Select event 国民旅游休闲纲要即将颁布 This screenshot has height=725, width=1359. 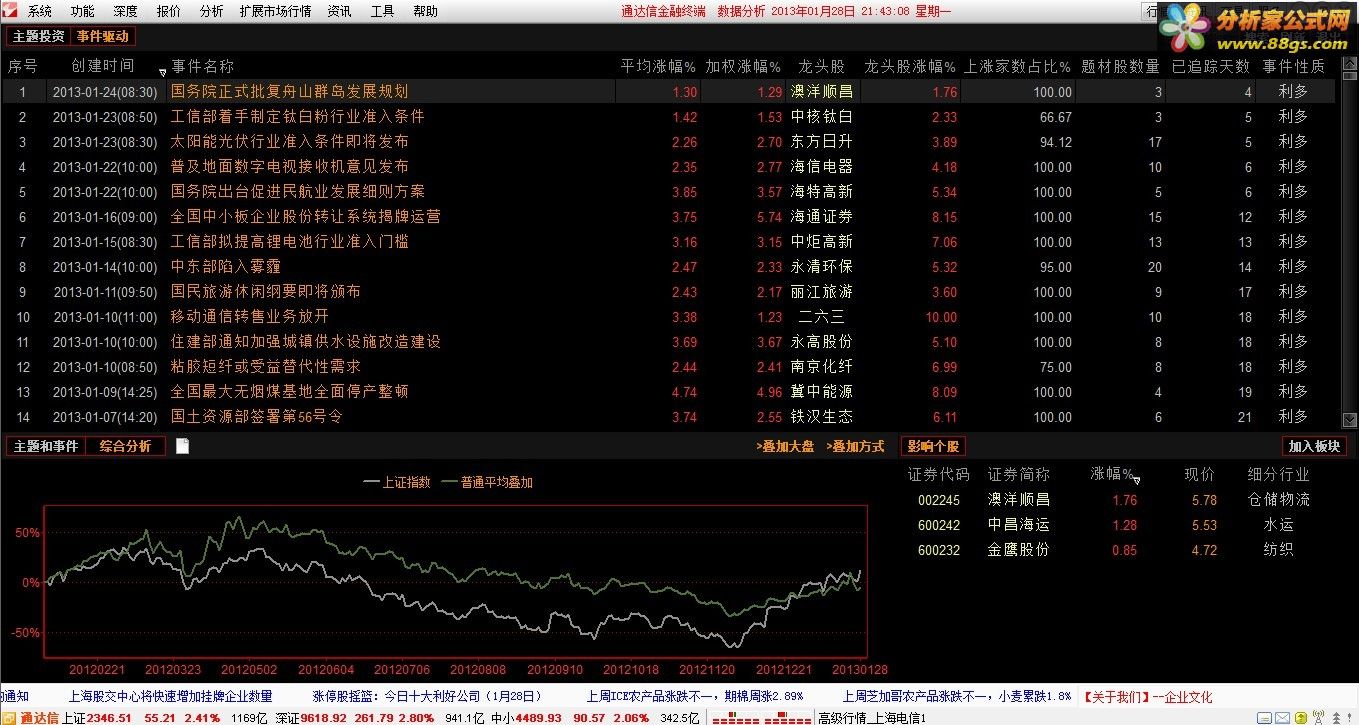(x=265, y=291)
